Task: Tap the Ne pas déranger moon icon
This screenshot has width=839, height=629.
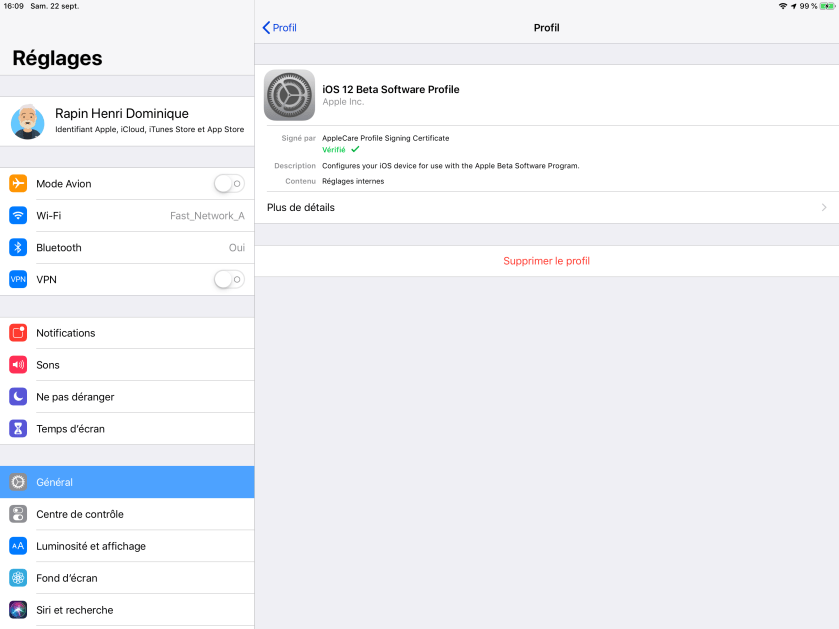Action: pos(18,397)
